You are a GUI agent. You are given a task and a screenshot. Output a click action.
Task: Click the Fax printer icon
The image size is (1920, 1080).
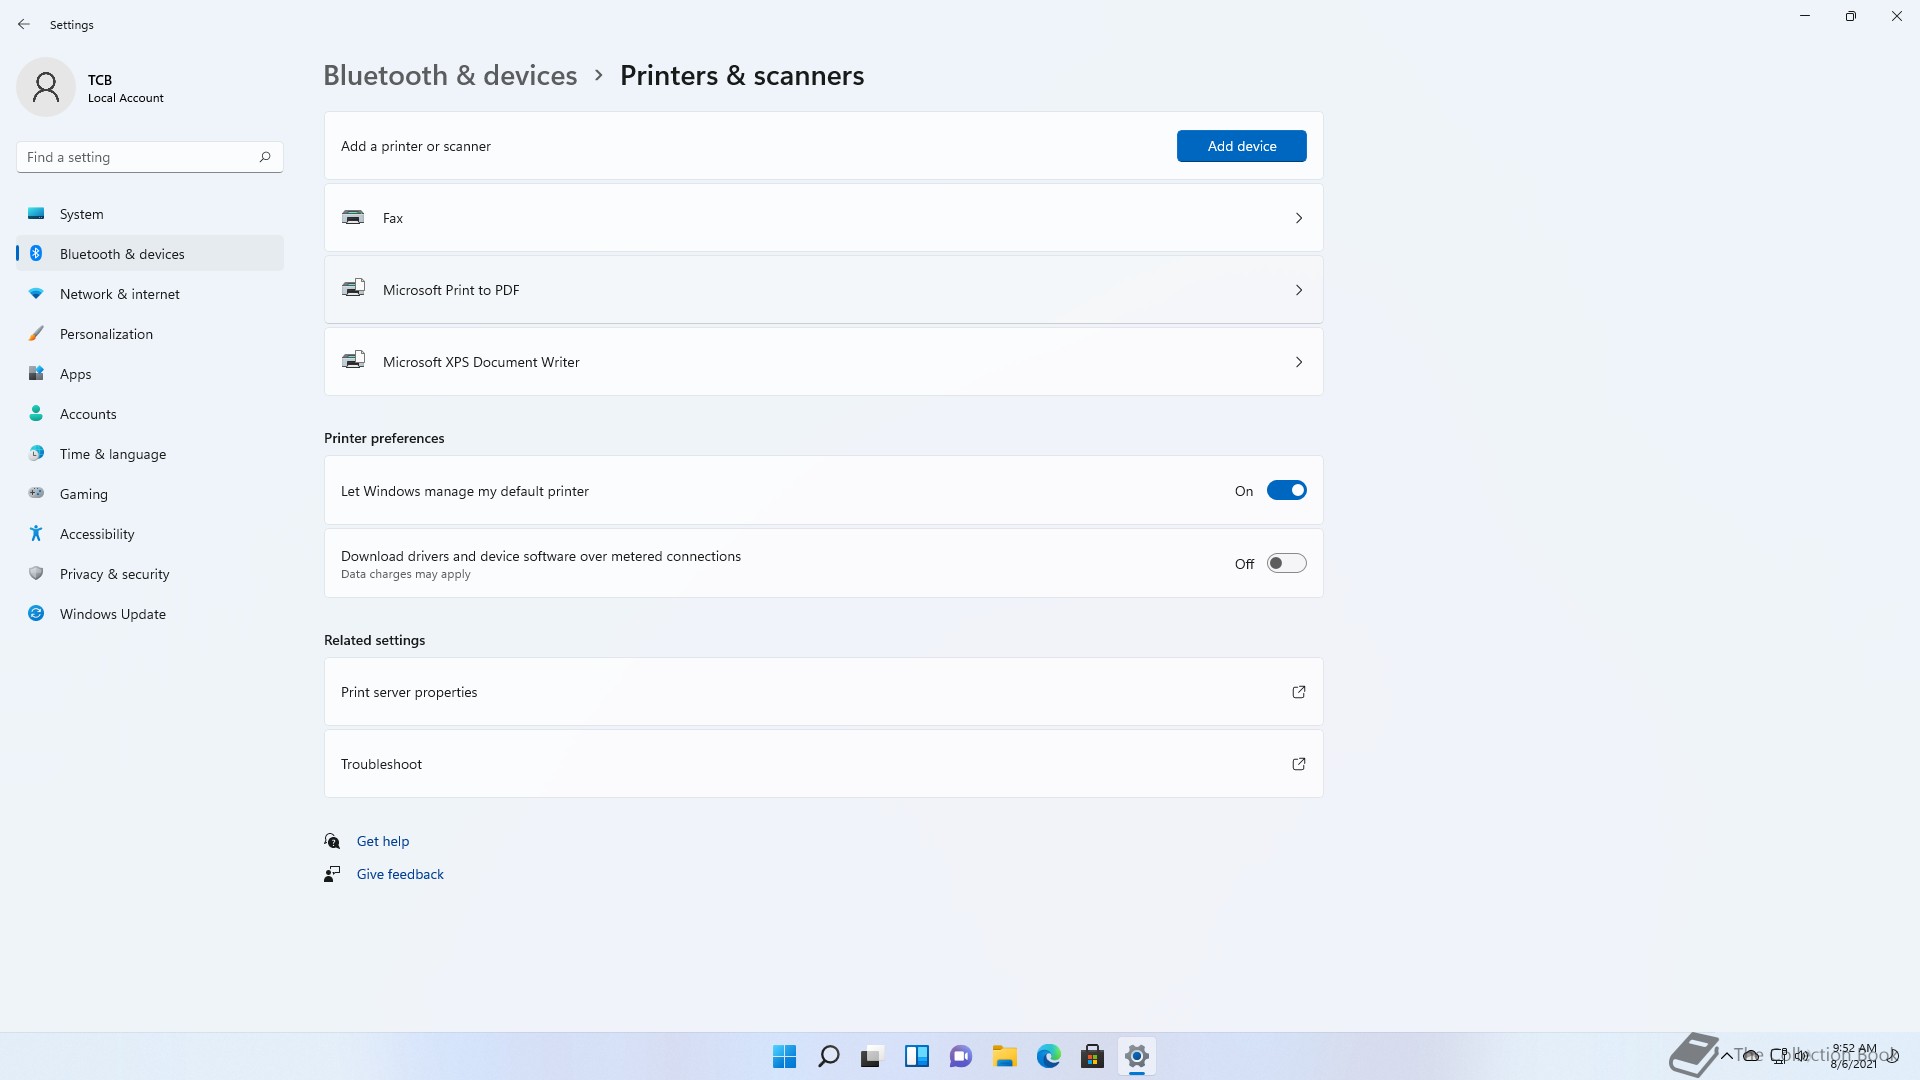(x=353, y=217)
